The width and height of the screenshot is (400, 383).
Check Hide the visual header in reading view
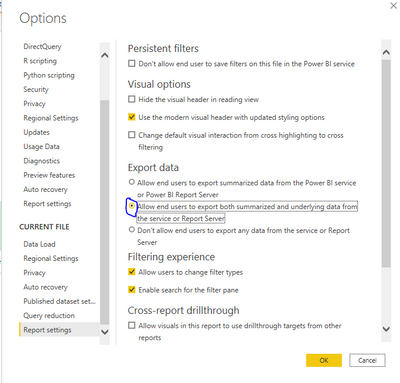pyautogui.click(x=132, y=99)
